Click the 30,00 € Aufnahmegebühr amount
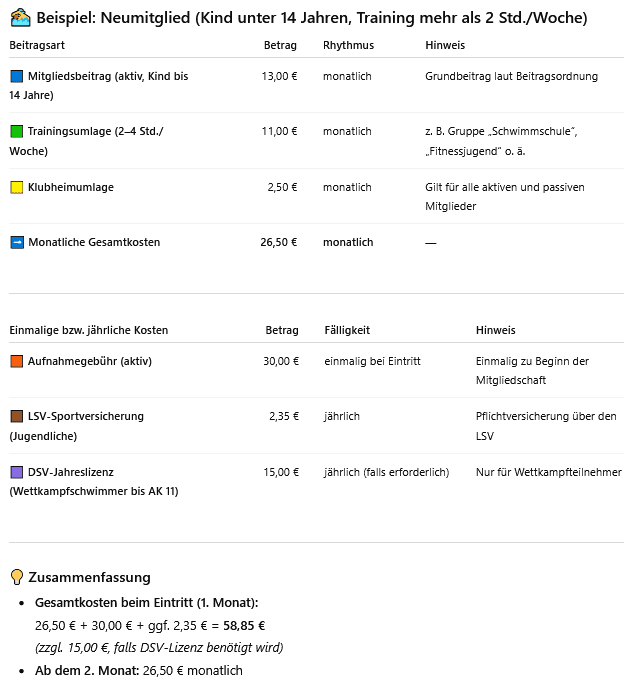This screenshot has height=687, width=625. [281, 361]
